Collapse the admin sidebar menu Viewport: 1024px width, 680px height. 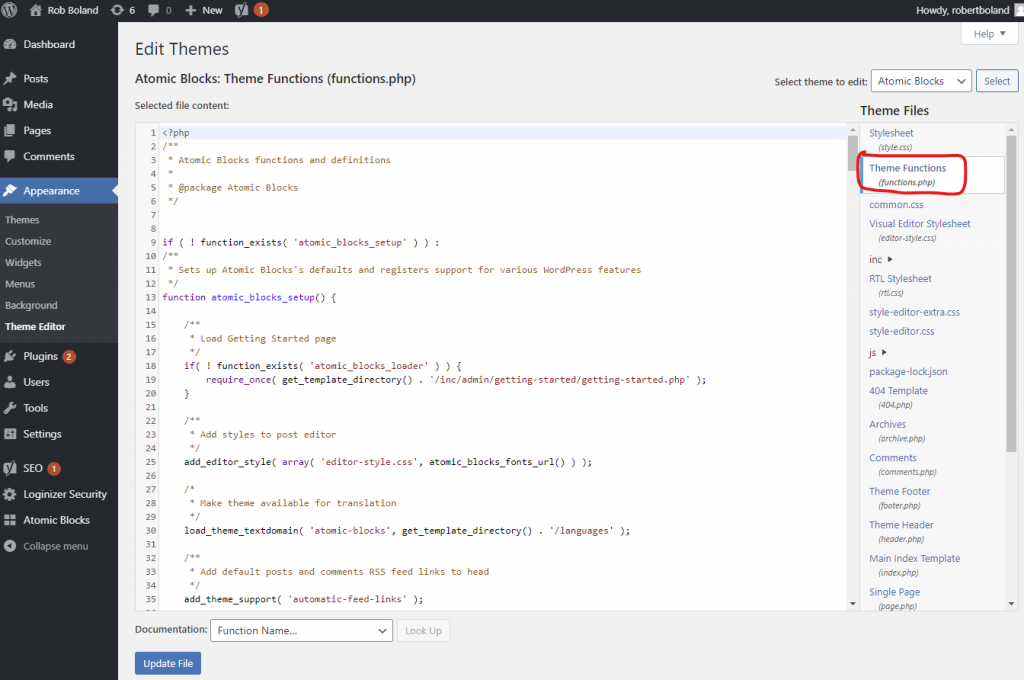[x=55, y=547]
